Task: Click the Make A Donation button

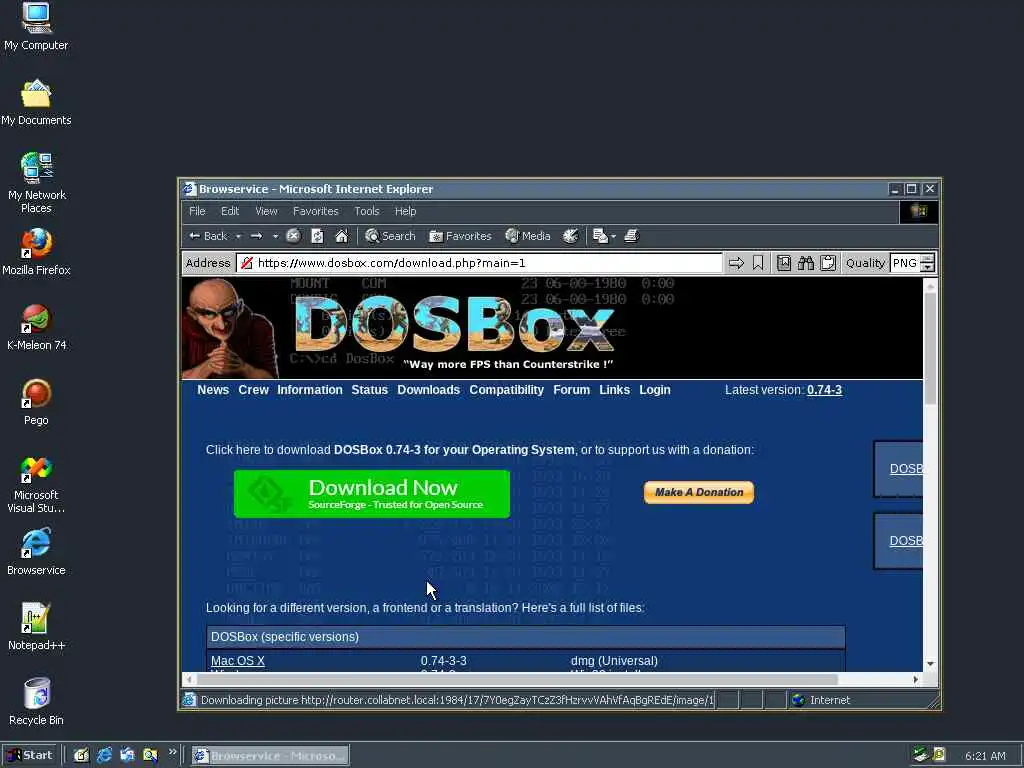Action: point(699,492)
